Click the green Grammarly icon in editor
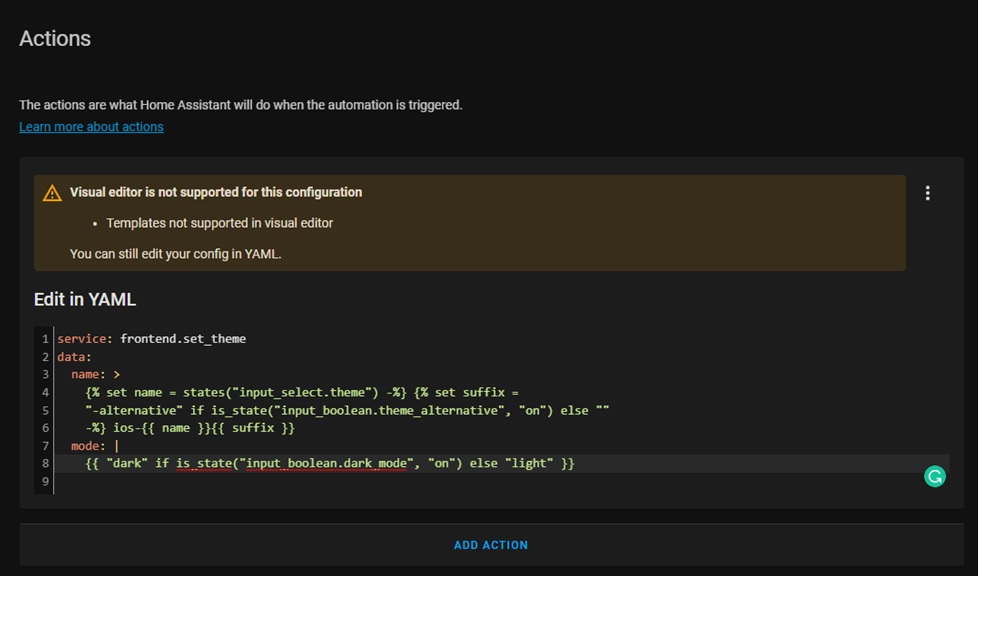Viewport: 988px width, 631px height. coord(935,477)
